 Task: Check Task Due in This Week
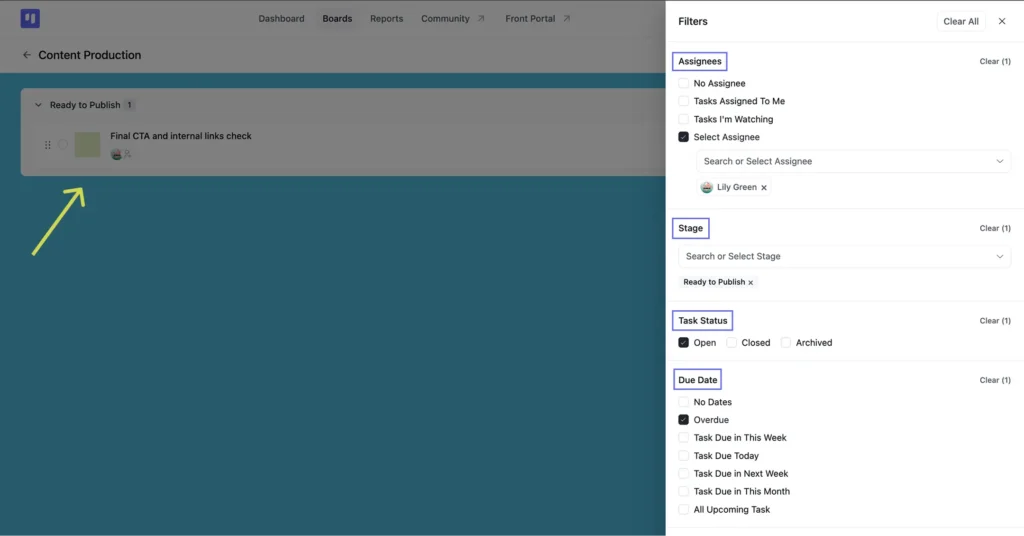point(683,437)
